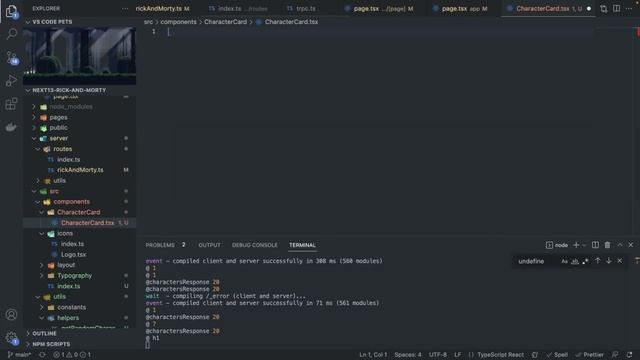Screen dimensions: 640x360
Task: Open the Accounts icon in activity bar
Action: (x=11, y=315)
